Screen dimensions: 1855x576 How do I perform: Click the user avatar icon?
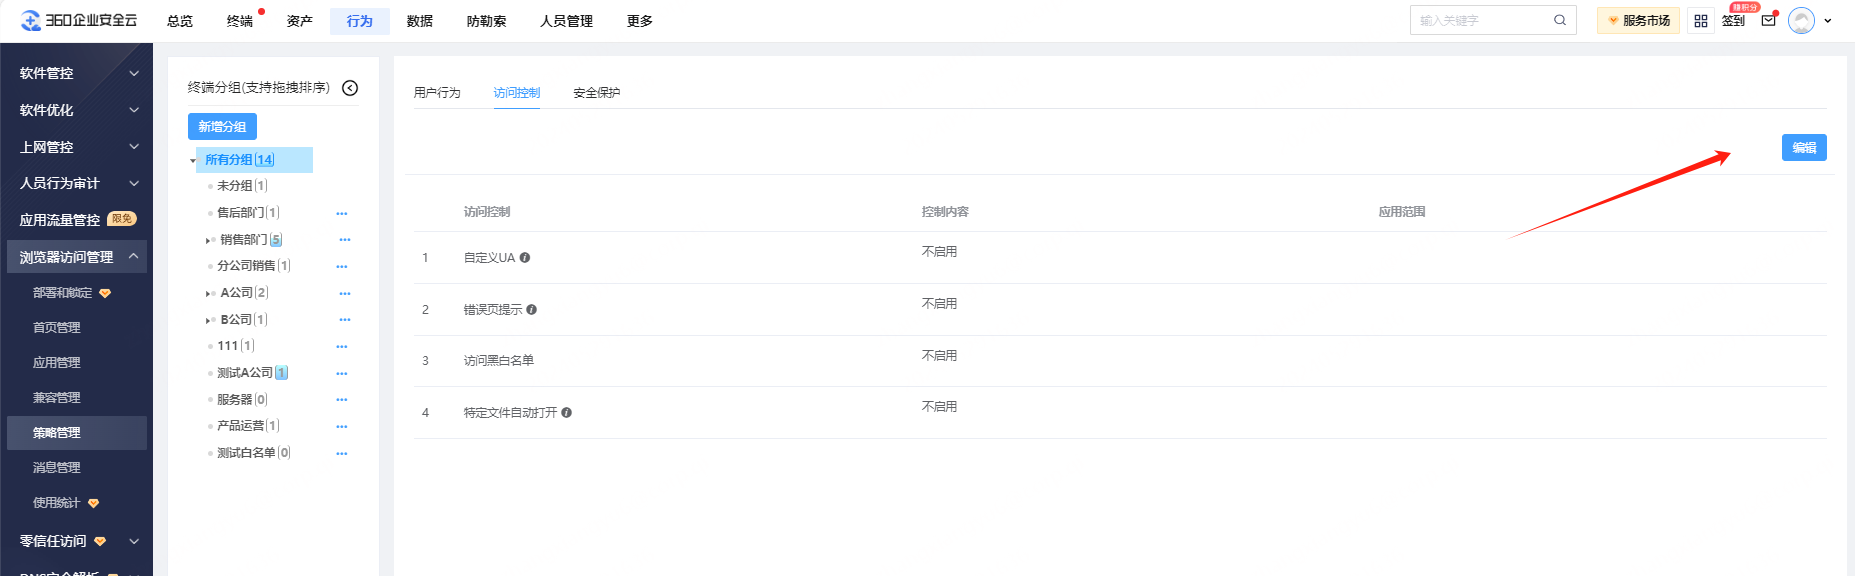(x=1801, y=20)
